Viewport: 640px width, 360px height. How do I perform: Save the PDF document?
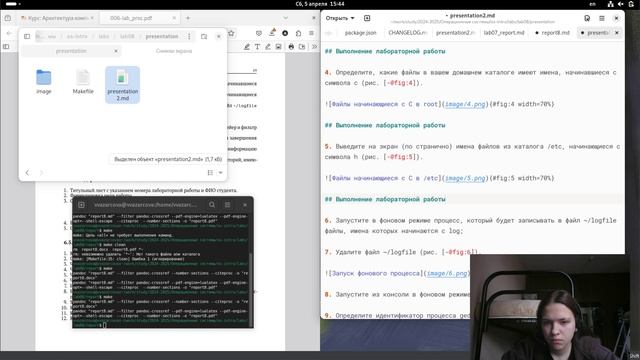click(x=302, y=47)
